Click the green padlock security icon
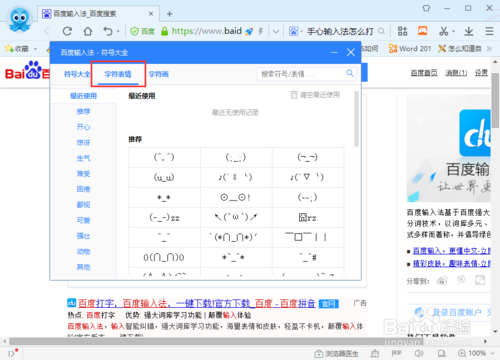 (x=164, y=31)
